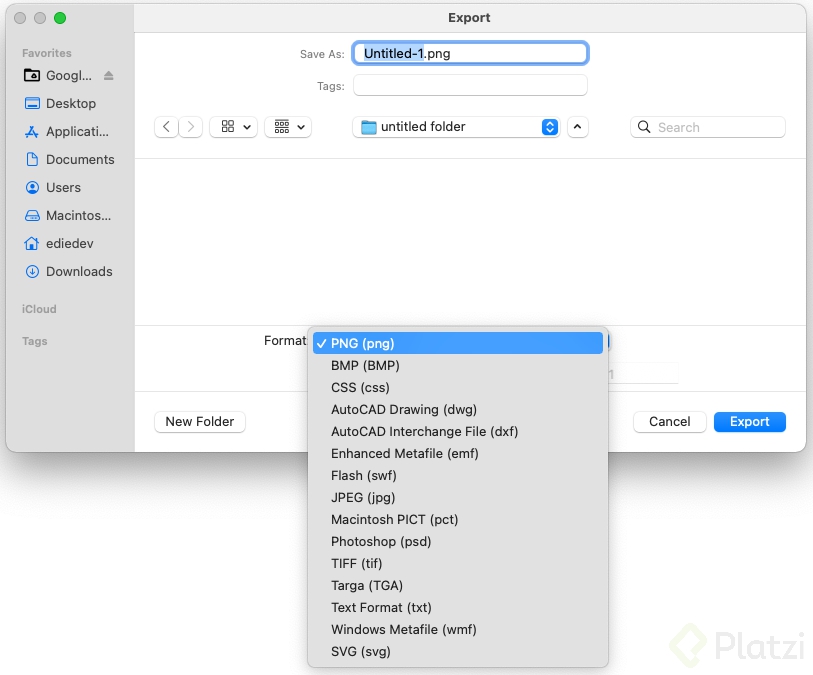Click the Applications icon in Favorites

point(32,132)
